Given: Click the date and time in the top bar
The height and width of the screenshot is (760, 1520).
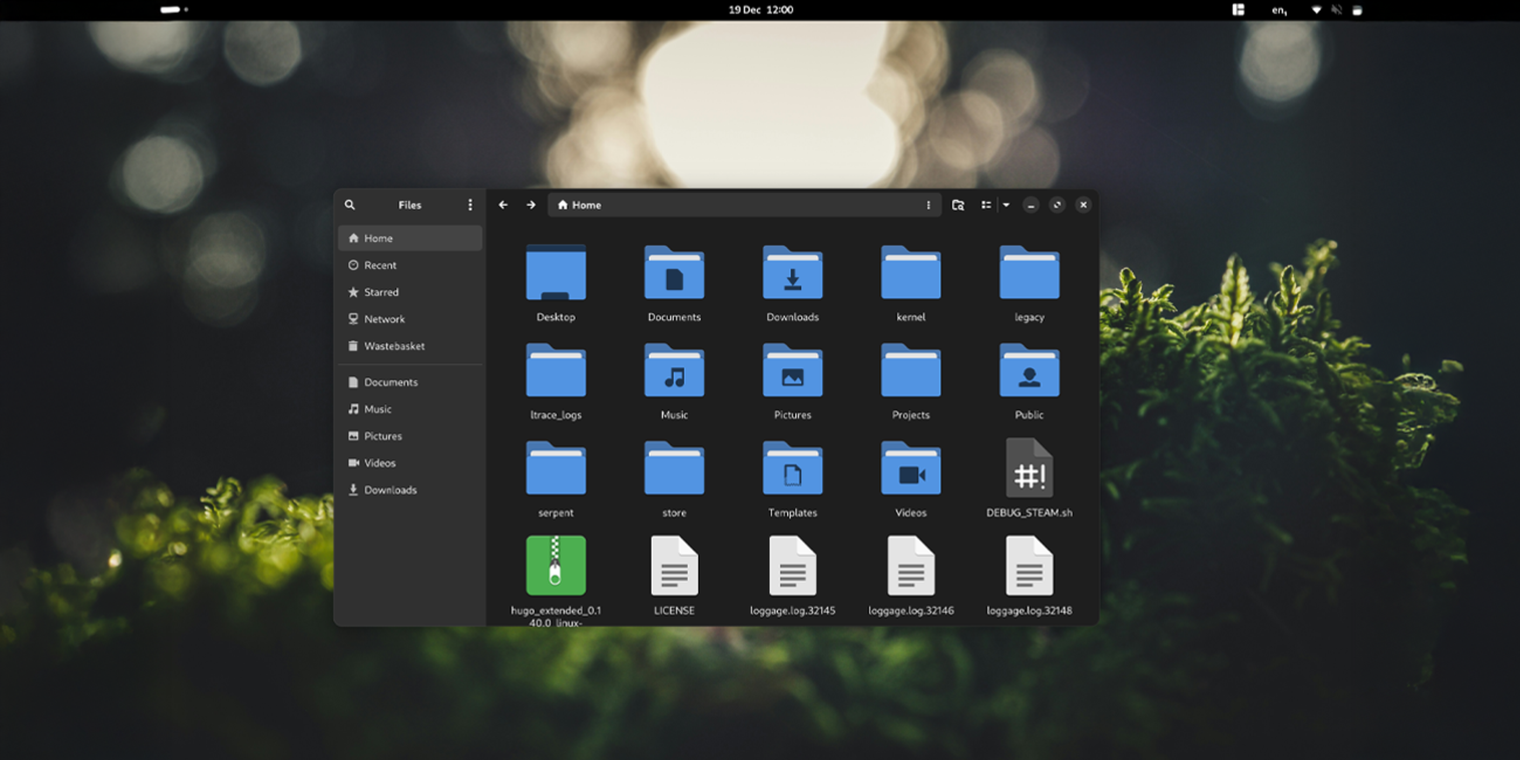Looking at the screenshot, I should 759,10.
